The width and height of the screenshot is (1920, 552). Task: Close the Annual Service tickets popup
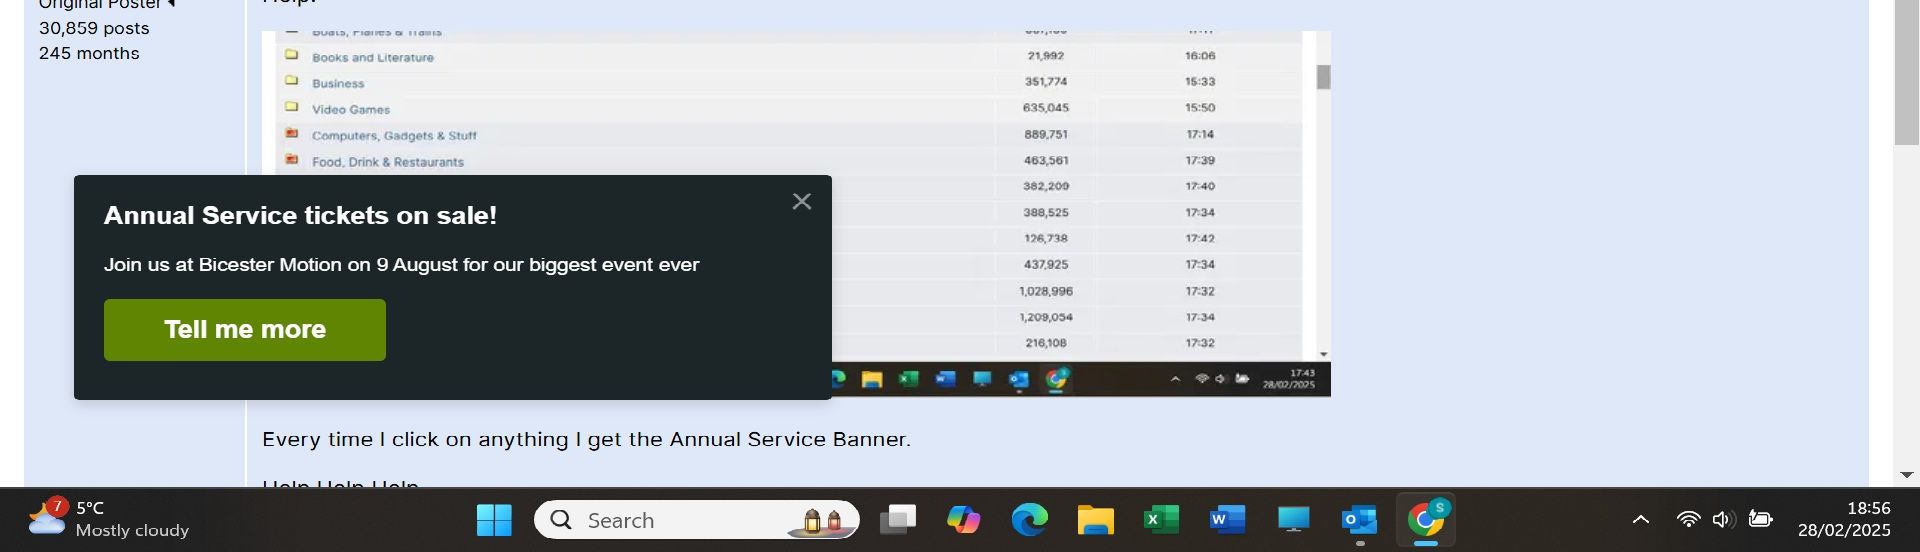pyautogui.click(x=801, y=202)
